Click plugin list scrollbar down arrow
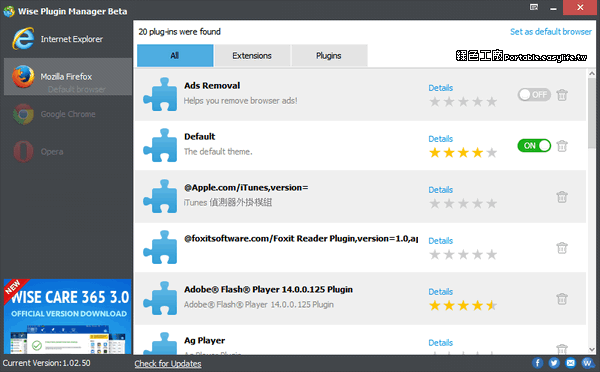Screen dimensions: 600x372 (592, 350)
